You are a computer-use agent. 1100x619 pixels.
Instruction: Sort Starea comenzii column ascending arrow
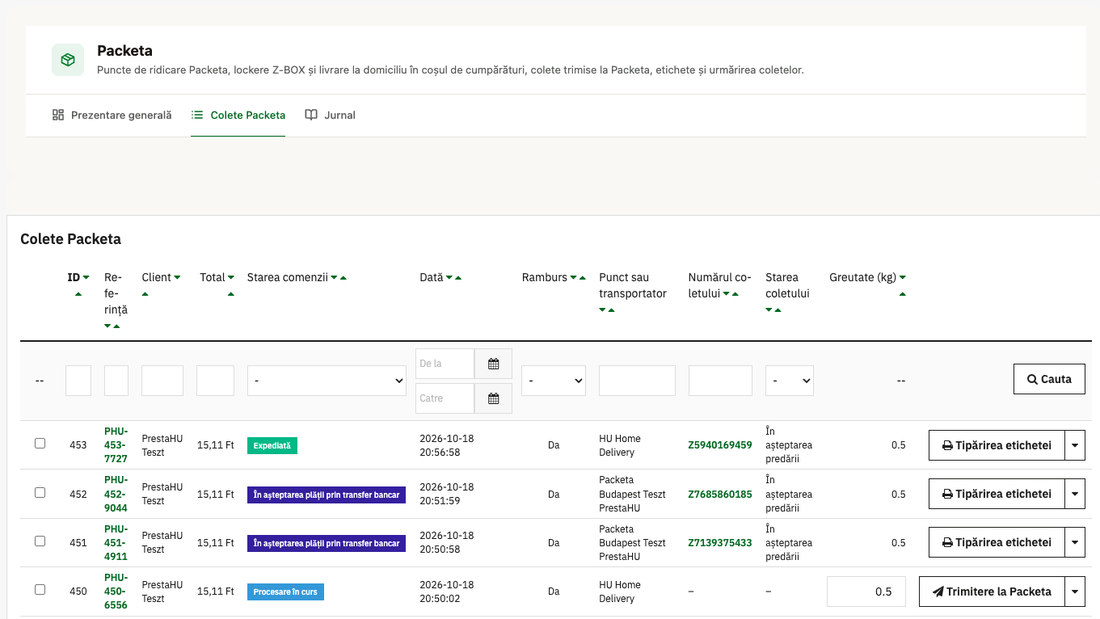343,278
